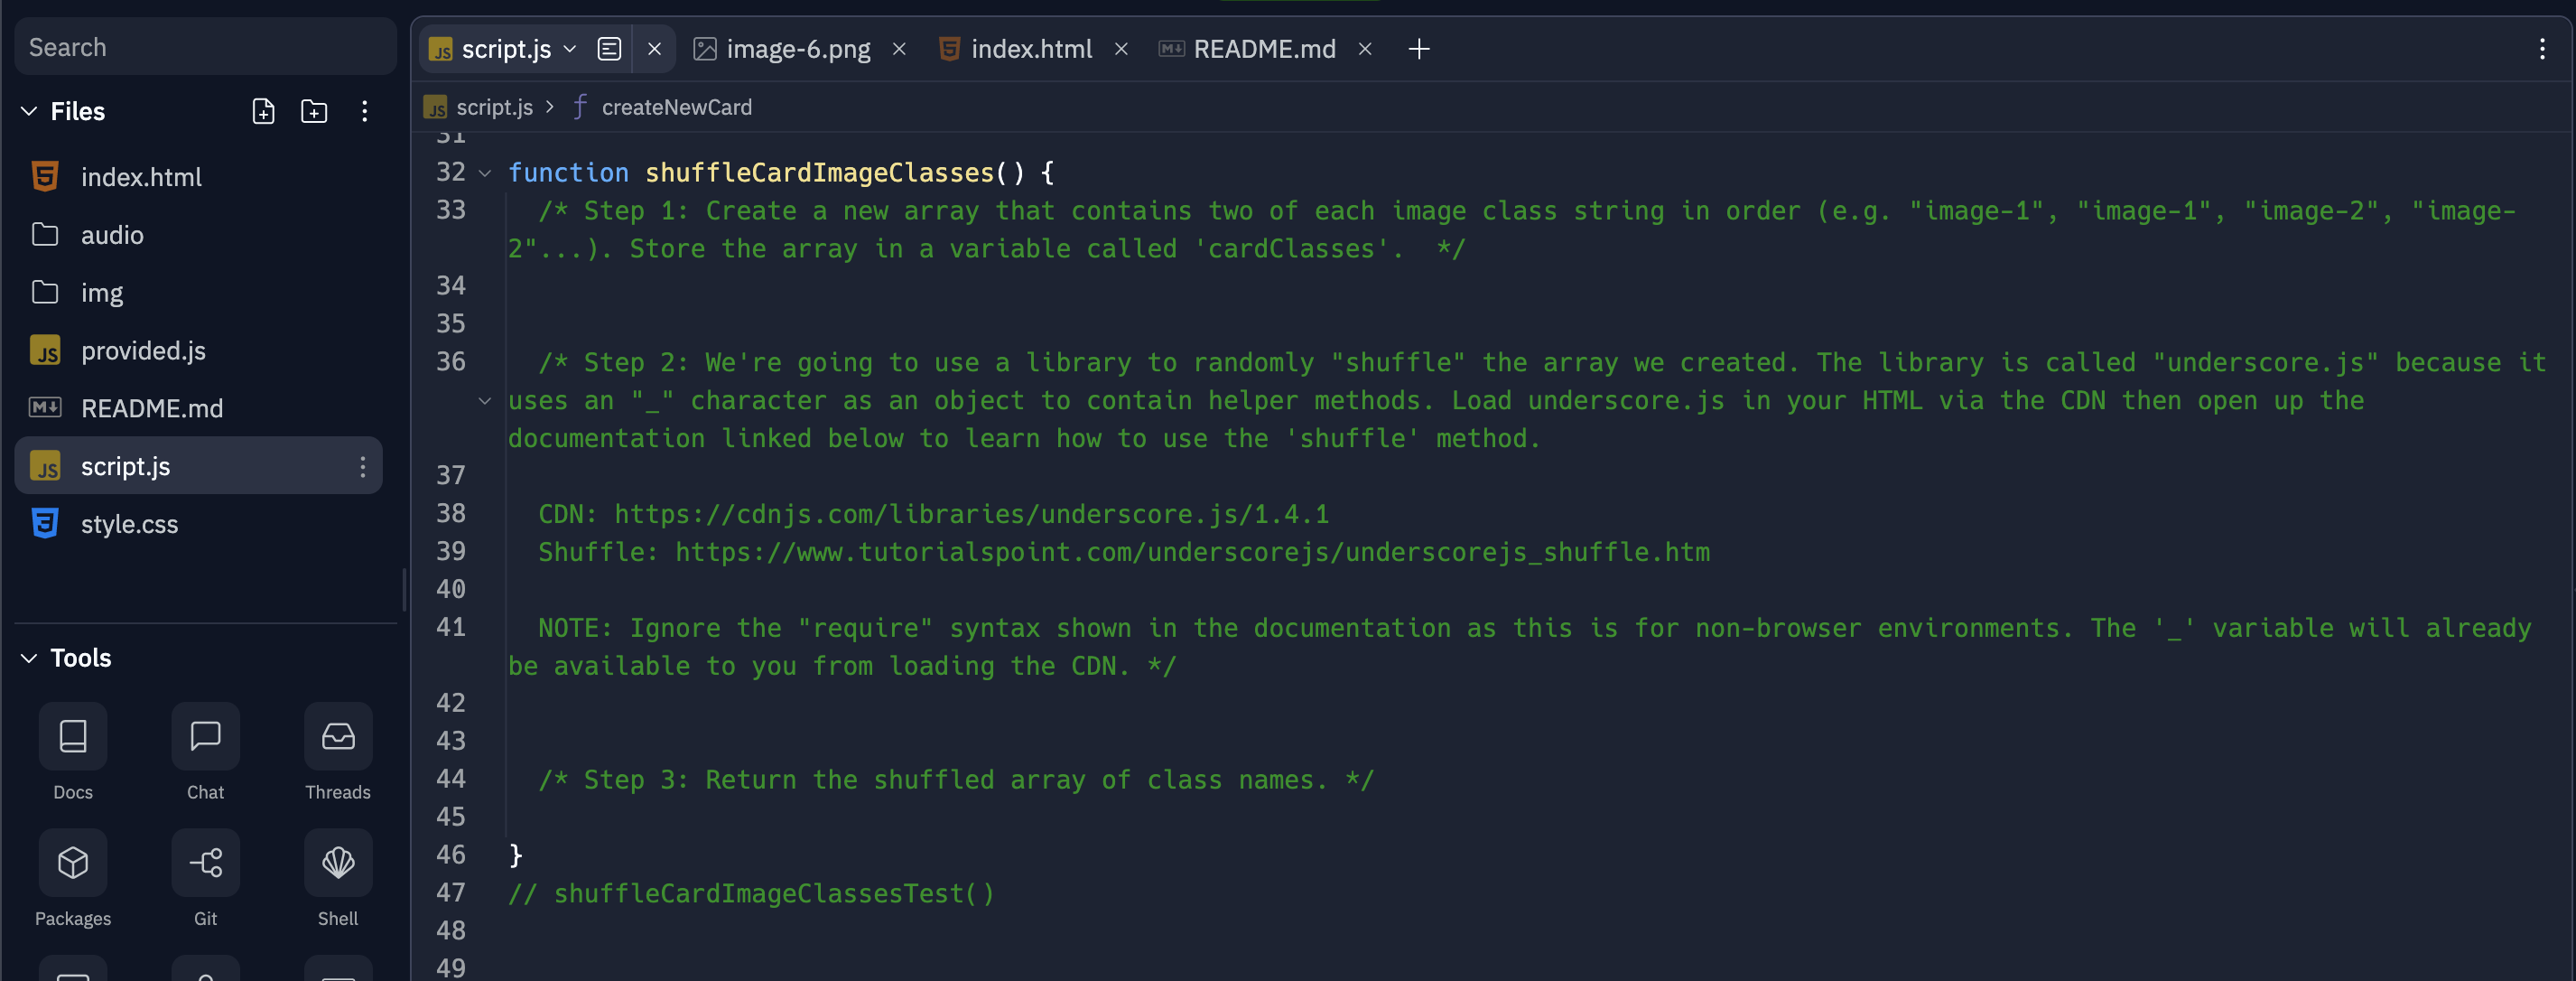Switch to the README.md tab
This screenshot has width=2576, height=981.
pyautogui.click(x=1263, y=49)
